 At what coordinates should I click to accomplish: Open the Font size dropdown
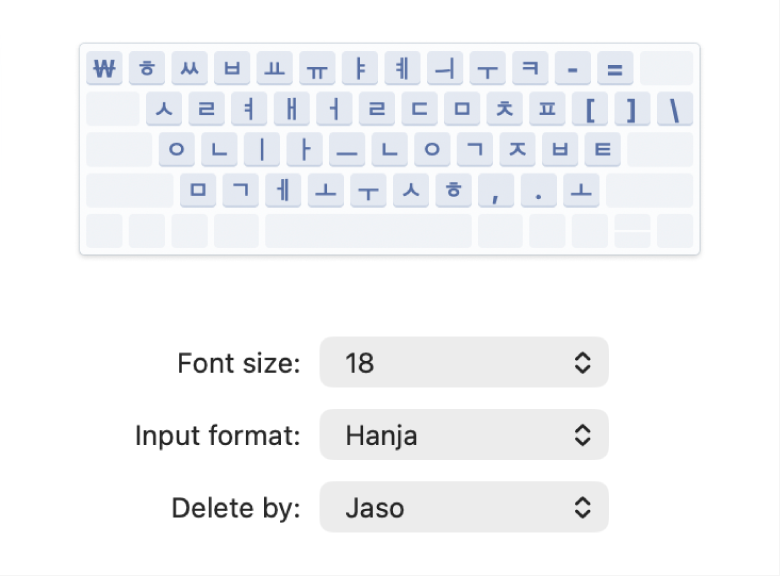coord(464,362)
